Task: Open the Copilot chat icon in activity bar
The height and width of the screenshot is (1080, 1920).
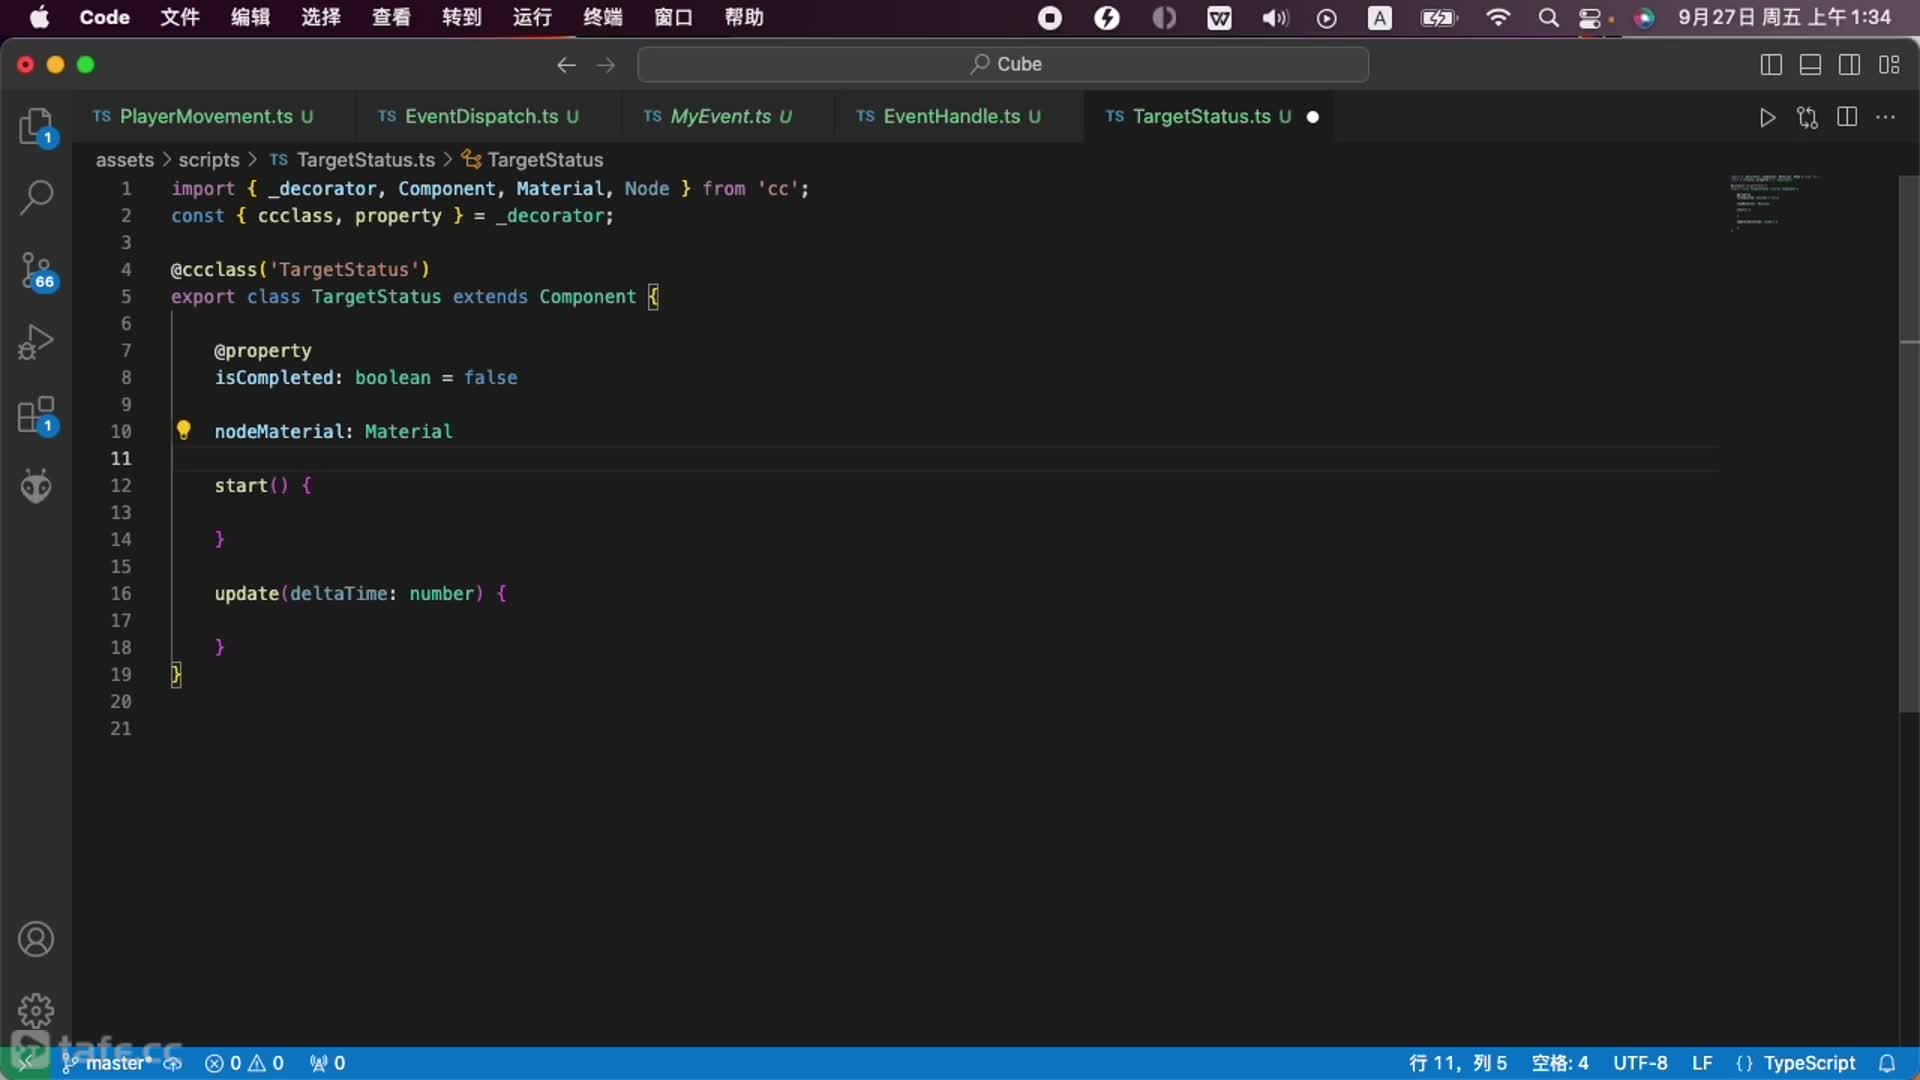Action: 37,486
